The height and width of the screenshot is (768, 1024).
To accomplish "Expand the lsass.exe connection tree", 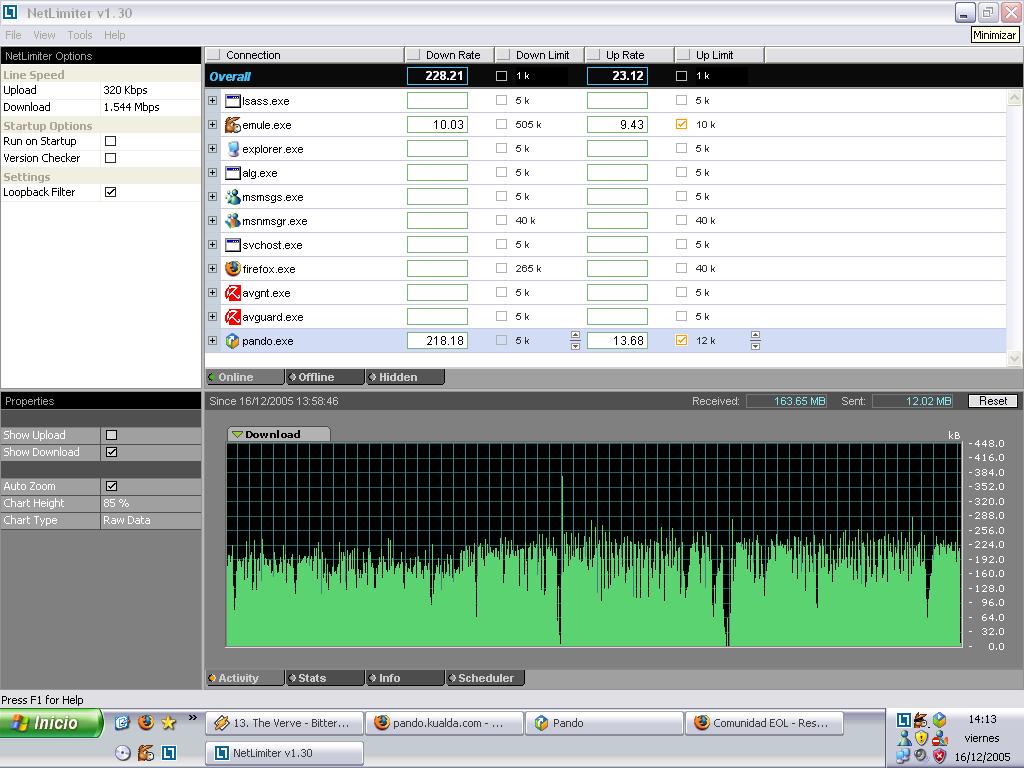I will (213, 101).
